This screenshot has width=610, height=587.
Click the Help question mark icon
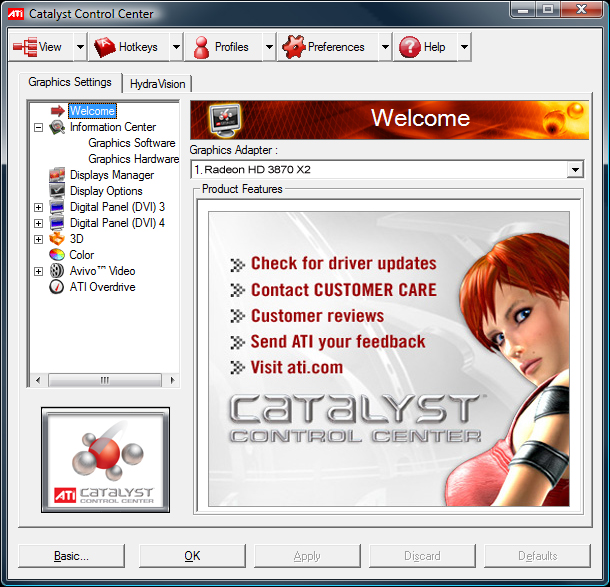(410, 47)
